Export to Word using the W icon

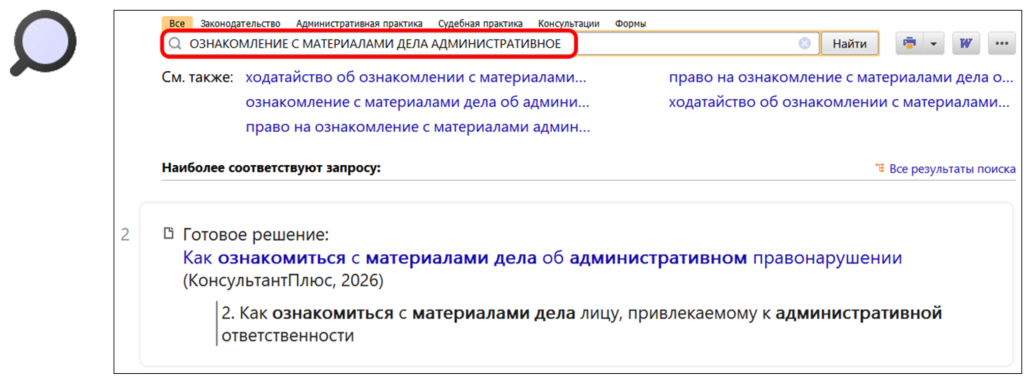966,44
